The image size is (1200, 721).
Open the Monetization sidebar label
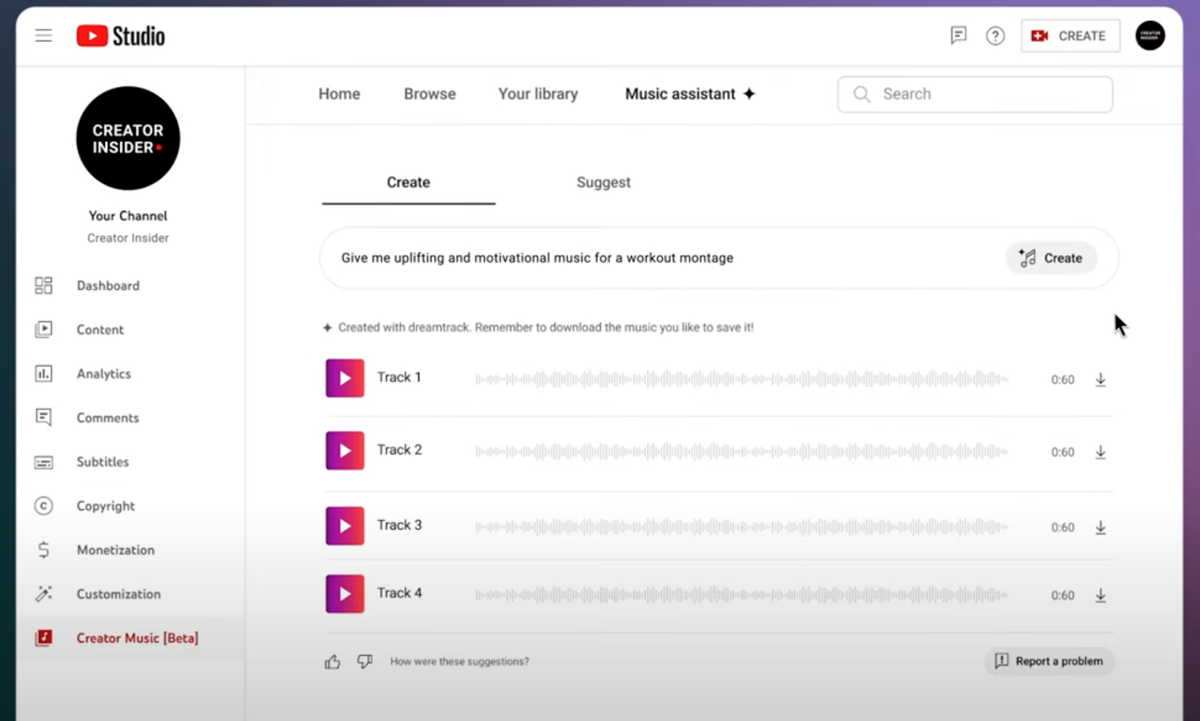pos(116,550)
